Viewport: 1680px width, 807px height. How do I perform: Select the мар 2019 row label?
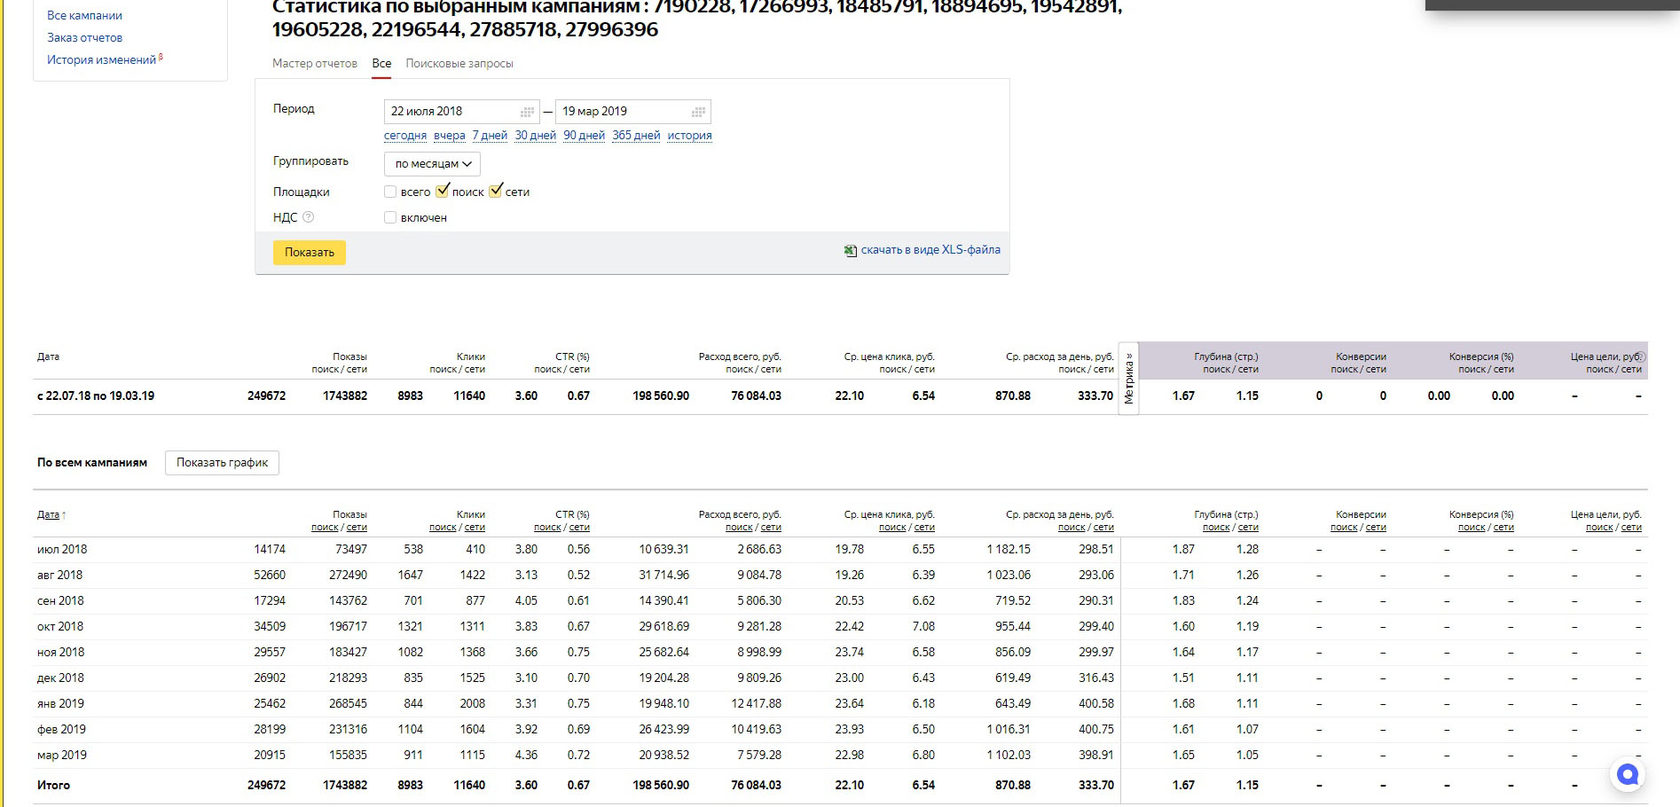pos(62,756)
